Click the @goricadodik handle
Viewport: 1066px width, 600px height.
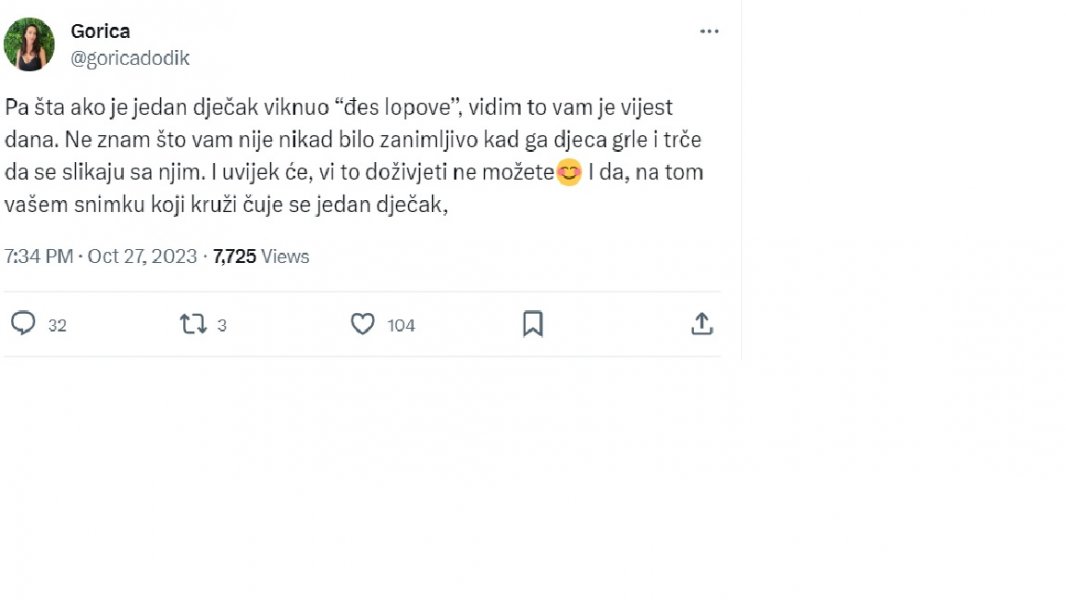(132, 58)
